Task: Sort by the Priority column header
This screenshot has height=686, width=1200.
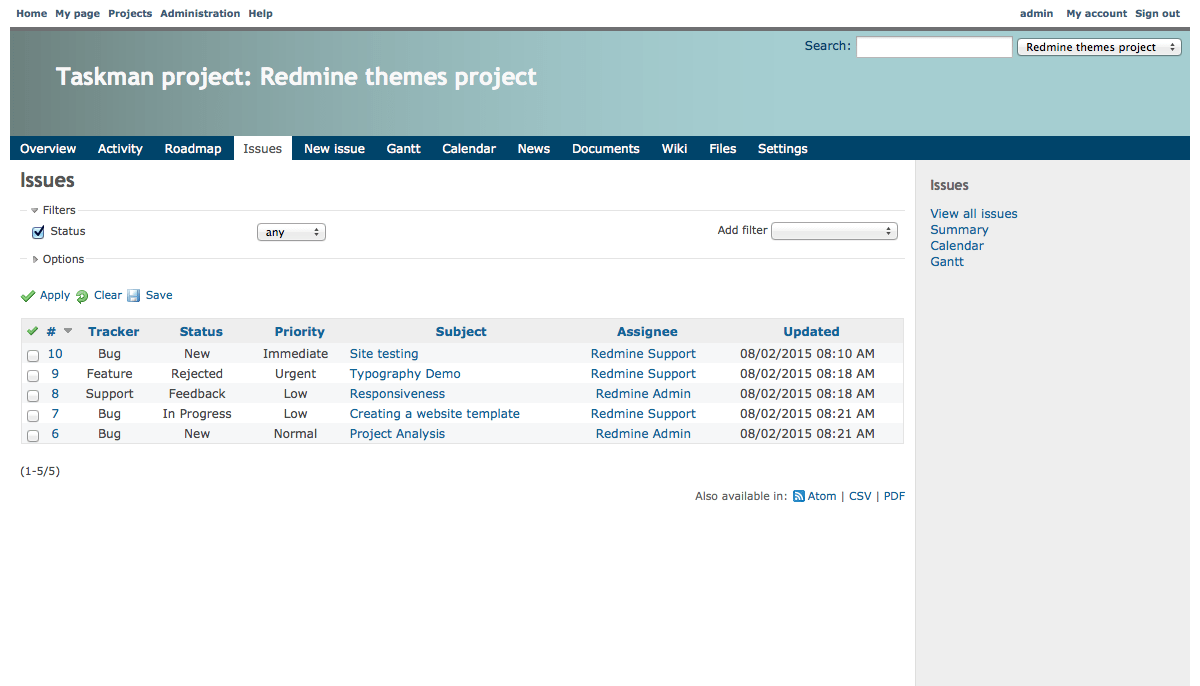Action: [x=300, y=332]
